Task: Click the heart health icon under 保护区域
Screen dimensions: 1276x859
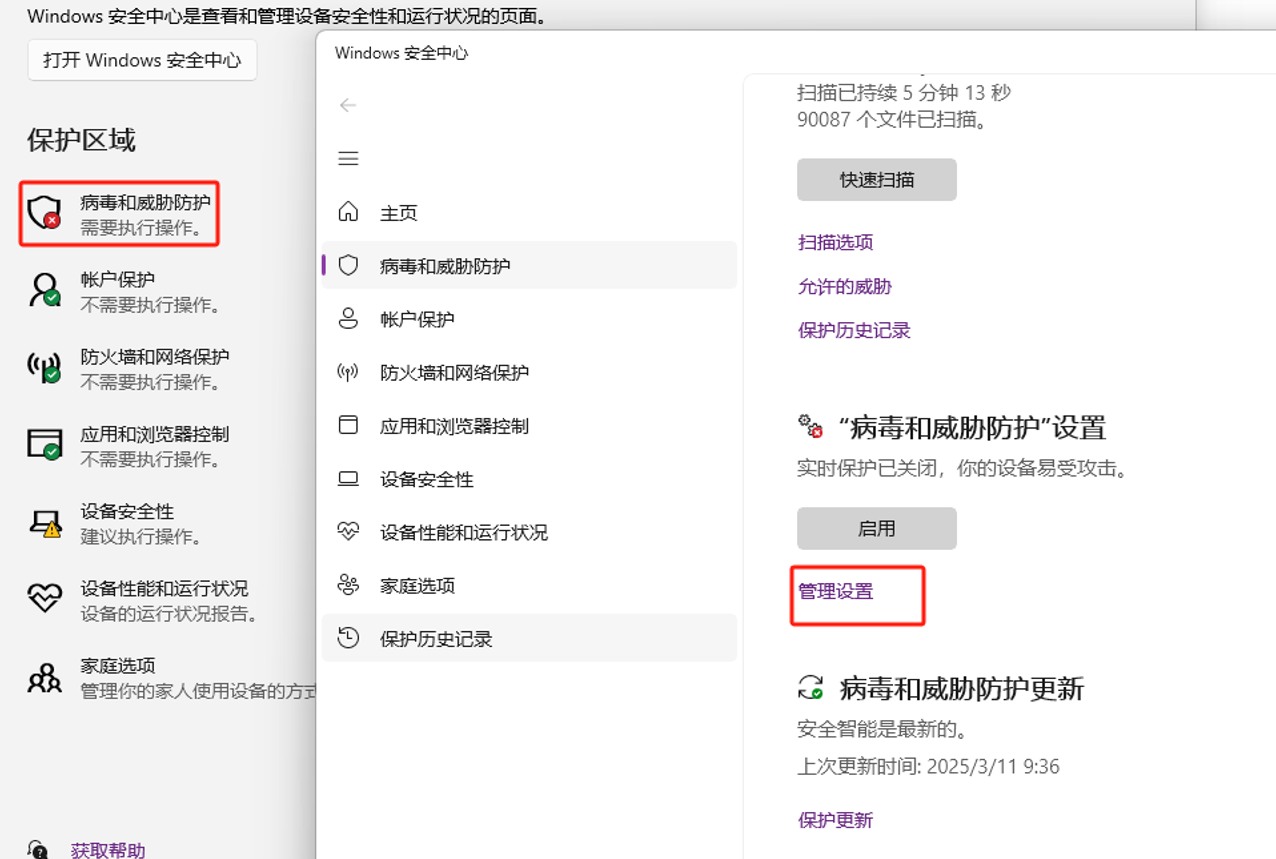Action: pyautogui.click(x=45, y=598)
